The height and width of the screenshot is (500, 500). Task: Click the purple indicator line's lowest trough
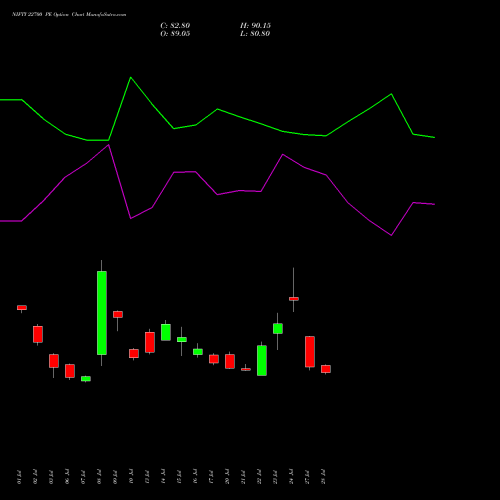[x=391, y=235]
